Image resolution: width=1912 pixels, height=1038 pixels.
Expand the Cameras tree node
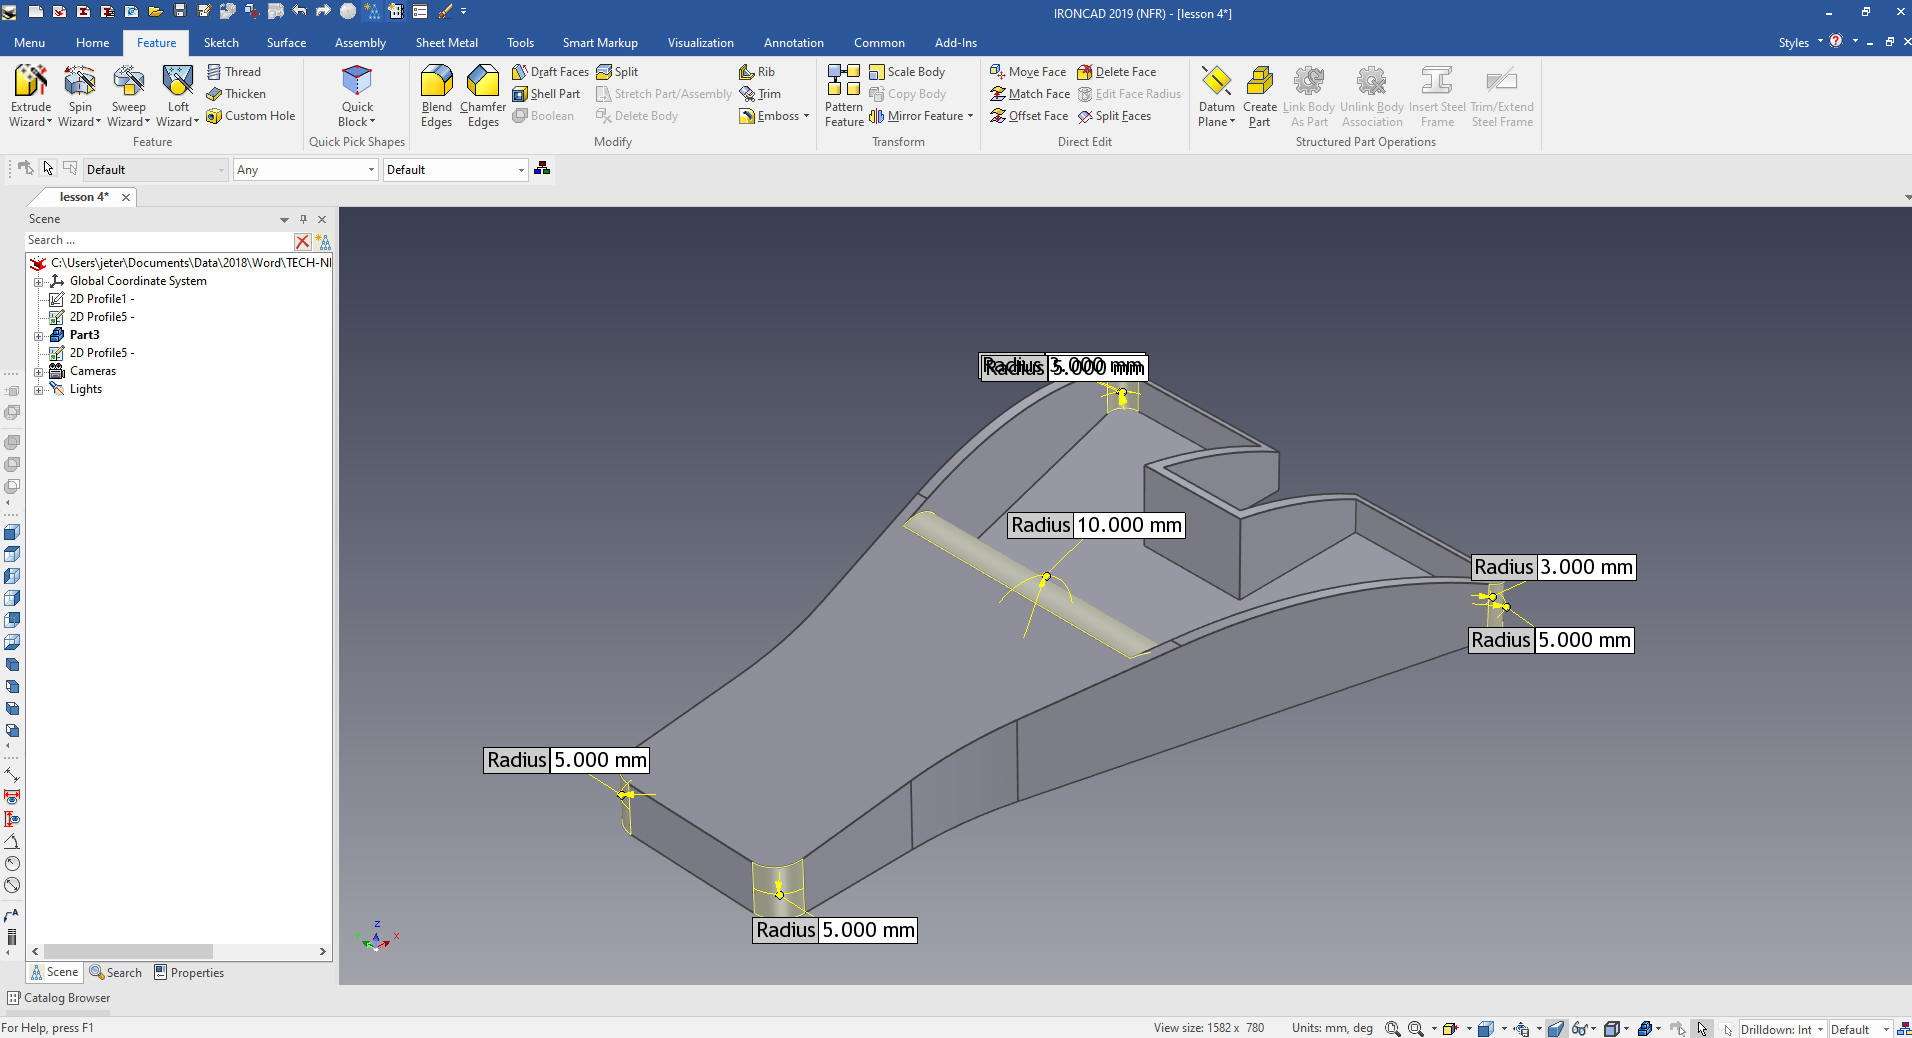(x=39, y=371)
